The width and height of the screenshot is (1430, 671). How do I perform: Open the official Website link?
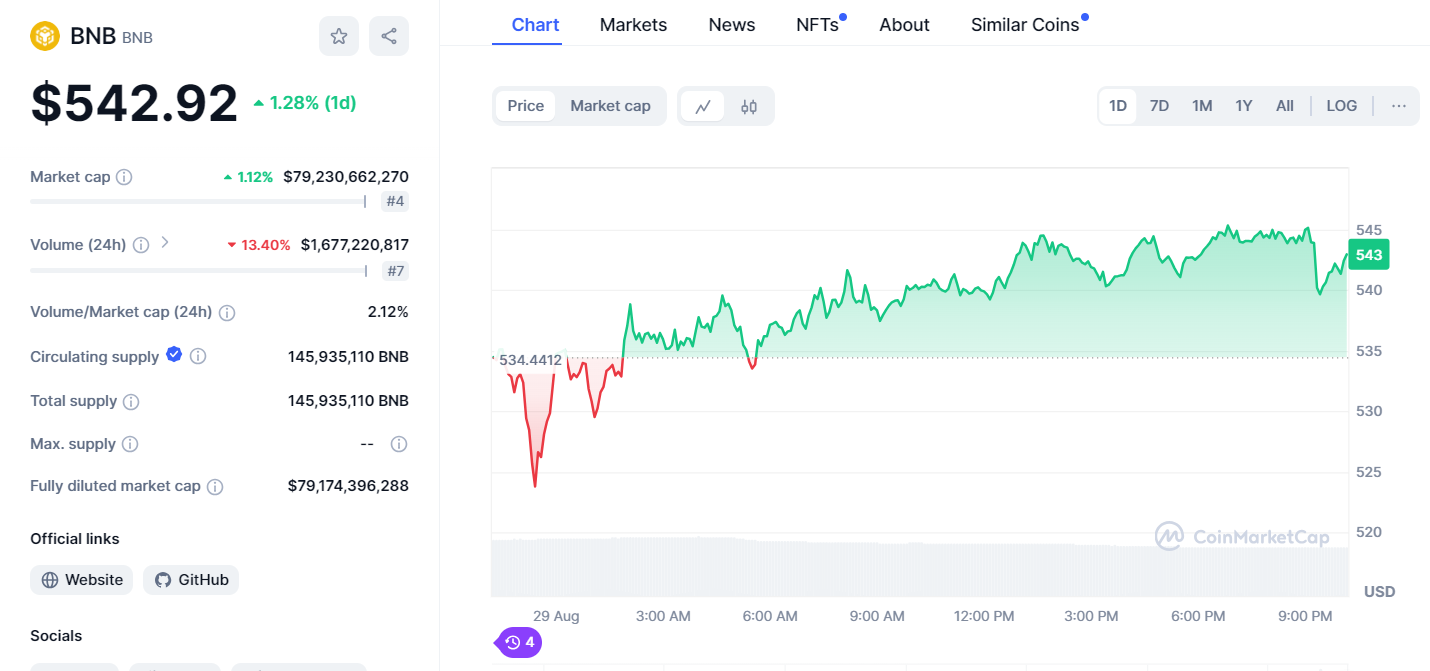82,580
